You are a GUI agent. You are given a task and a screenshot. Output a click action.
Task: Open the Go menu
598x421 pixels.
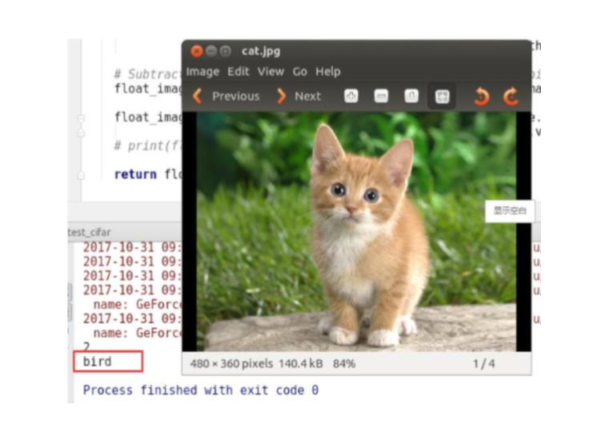tap(300, 72)
